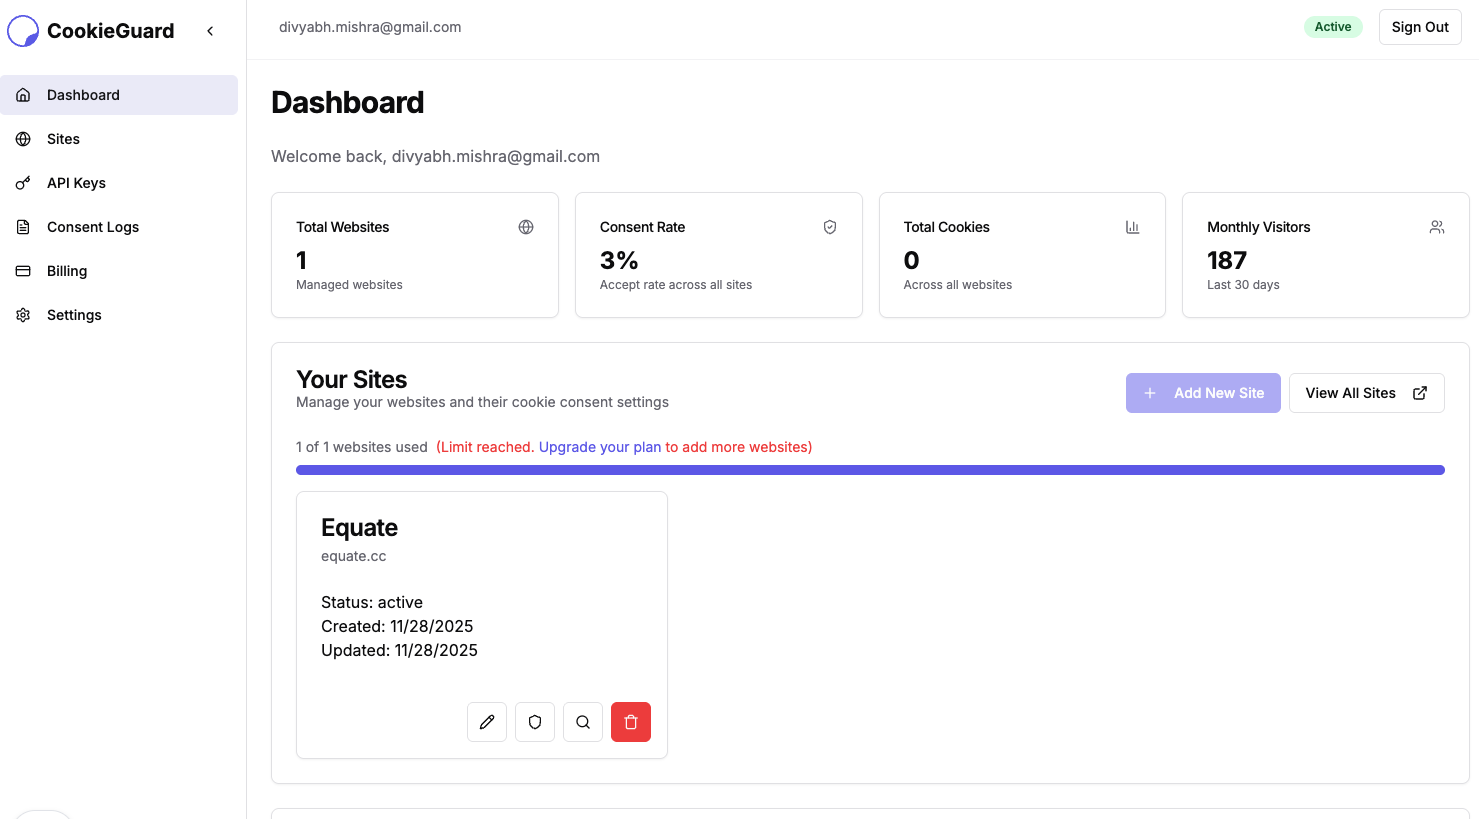
Task: Edit the Equate site with pencil icon
Action: [487, 721]
